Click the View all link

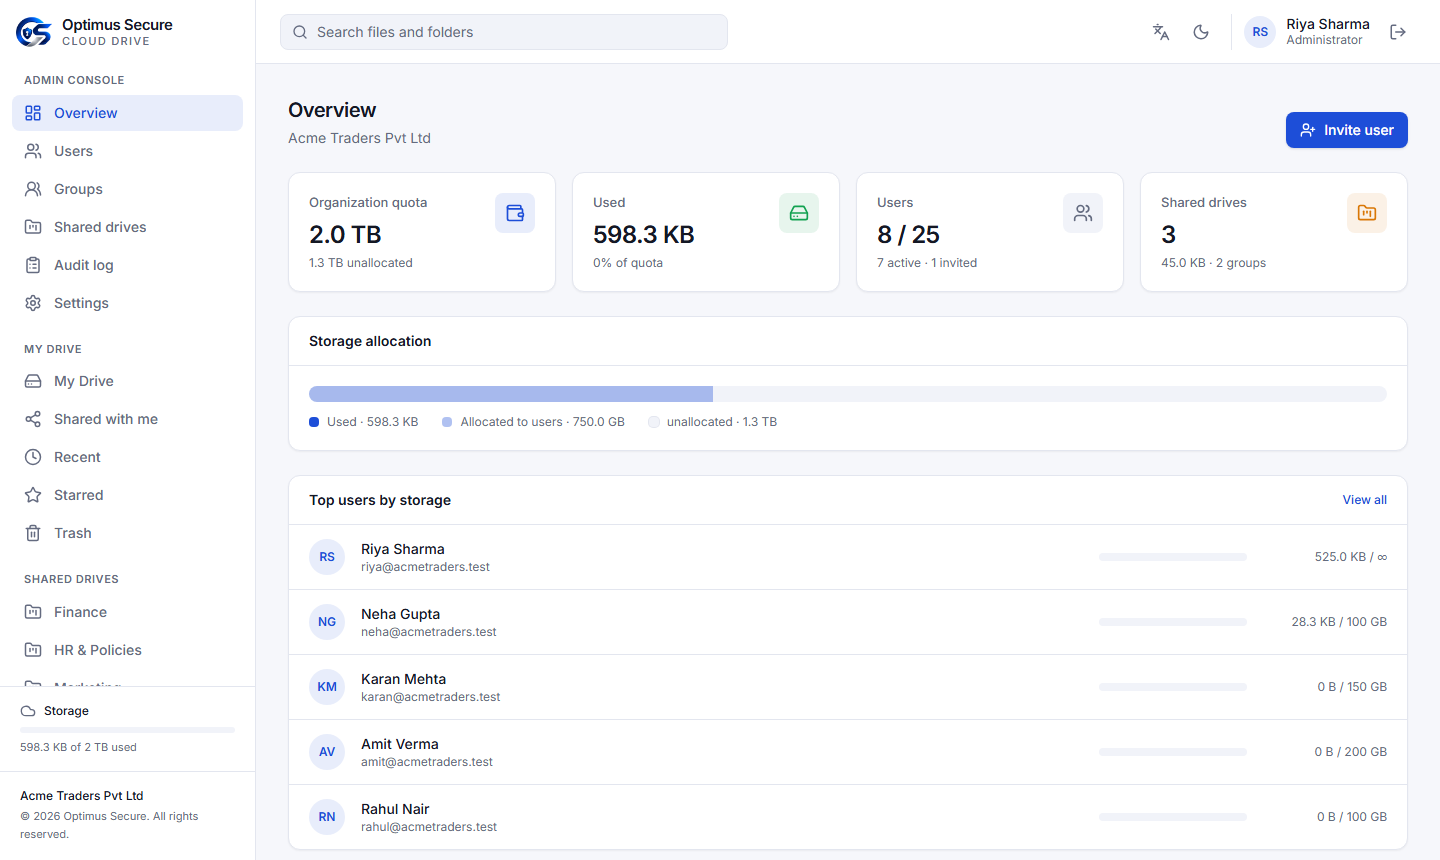point(1364,500)
